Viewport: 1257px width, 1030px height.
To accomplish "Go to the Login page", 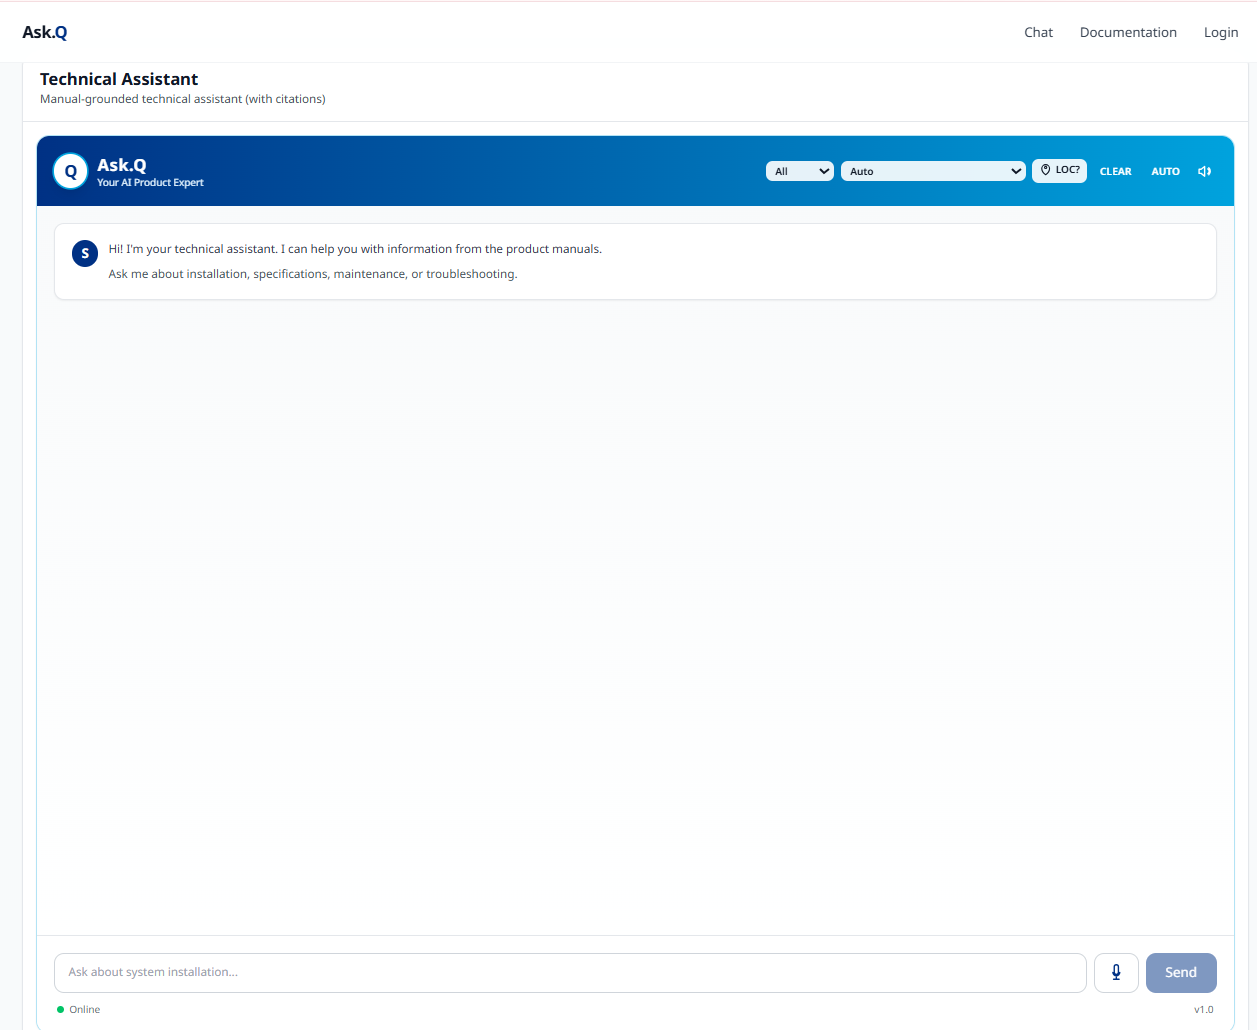I will click(1221, 32).
